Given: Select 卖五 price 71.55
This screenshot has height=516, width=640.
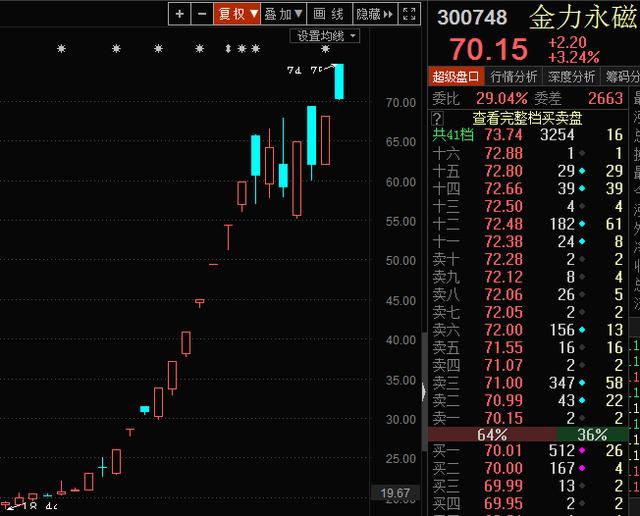Looking at the screenshot, I should click(503, 347).
